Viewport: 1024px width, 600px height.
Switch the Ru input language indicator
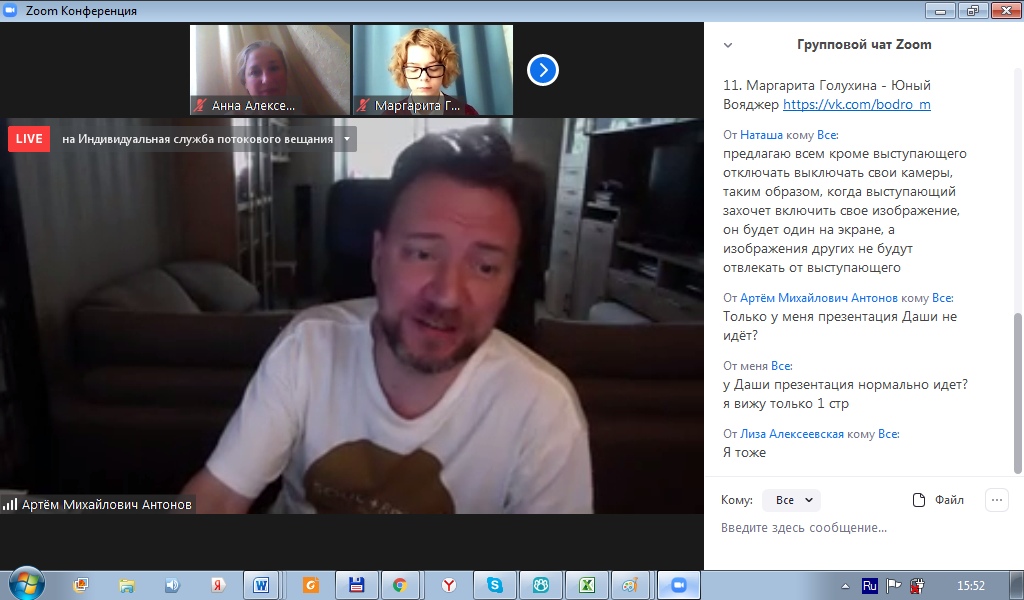click(x=869, y=586)
